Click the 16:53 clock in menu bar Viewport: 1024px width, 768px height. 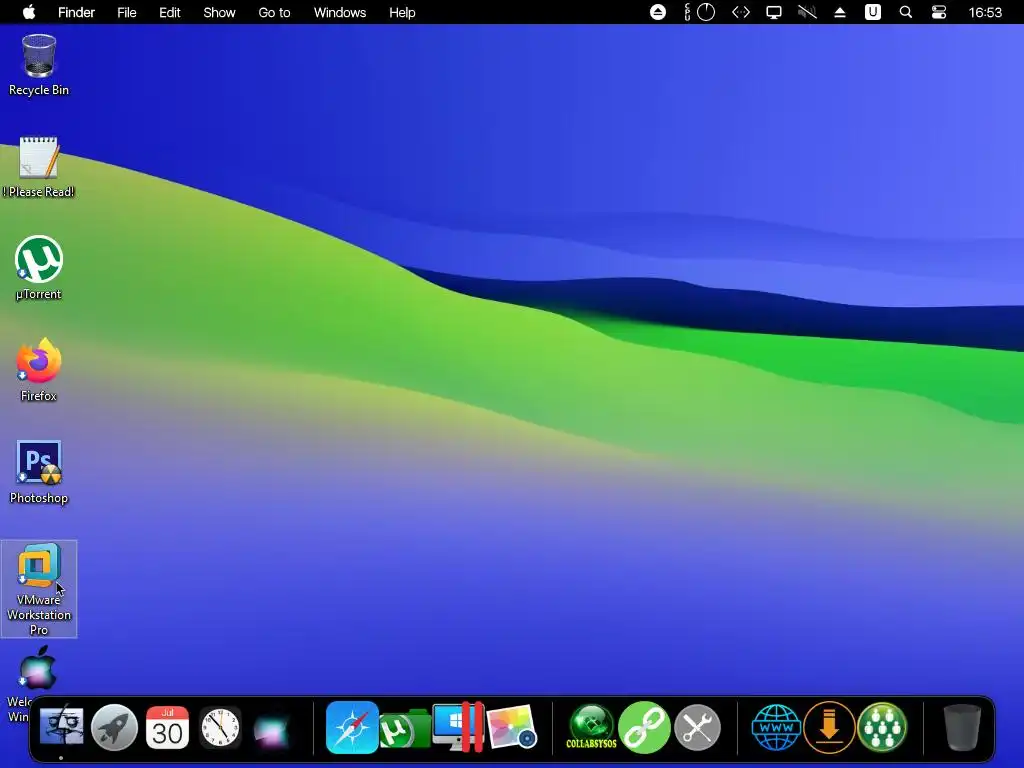[x=985, y=12]
